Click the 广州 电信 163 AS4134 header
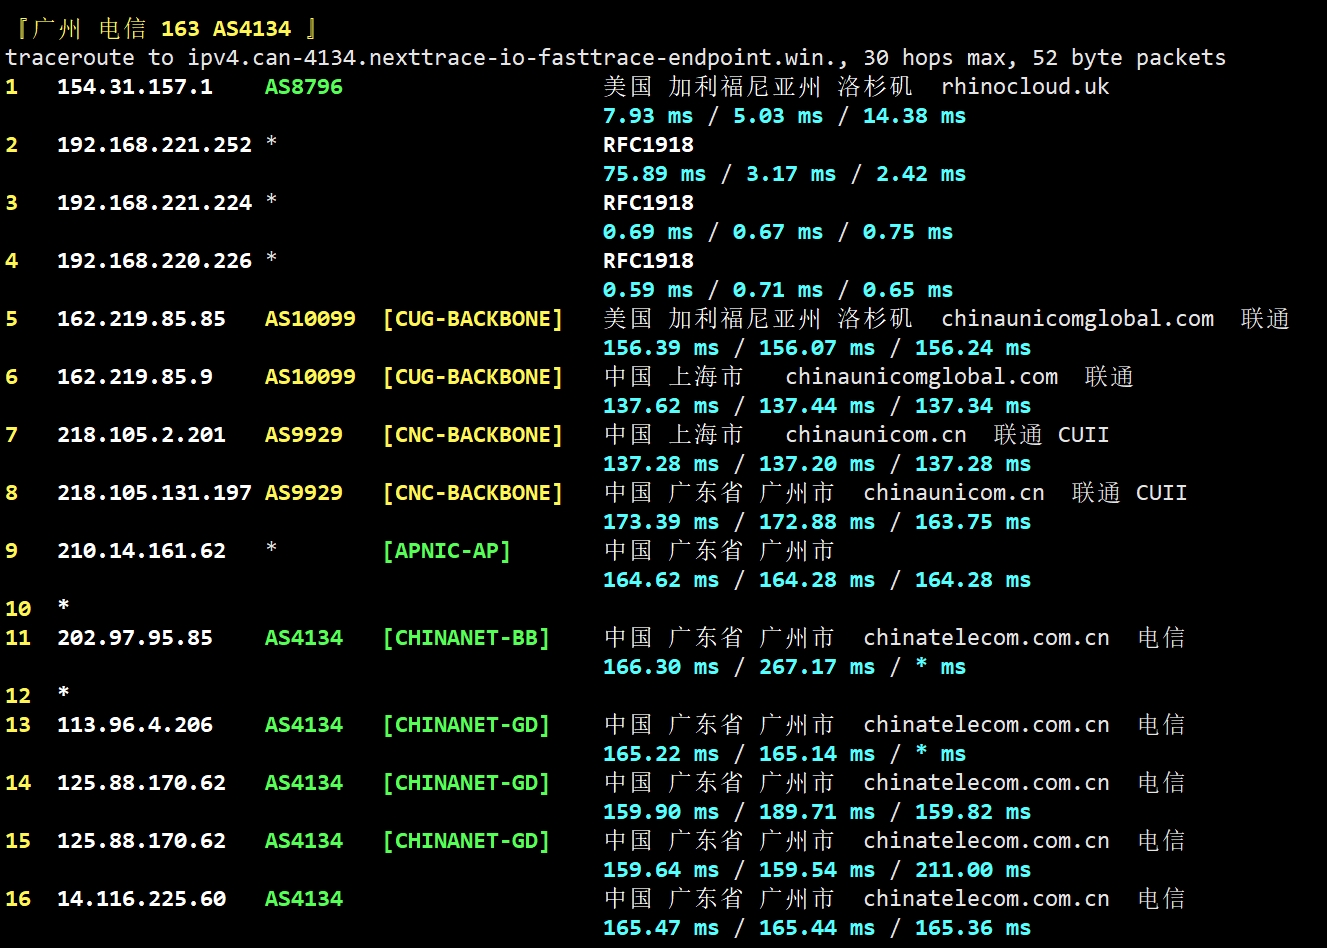The image size is (1327, 948). (x=166, y=29)
